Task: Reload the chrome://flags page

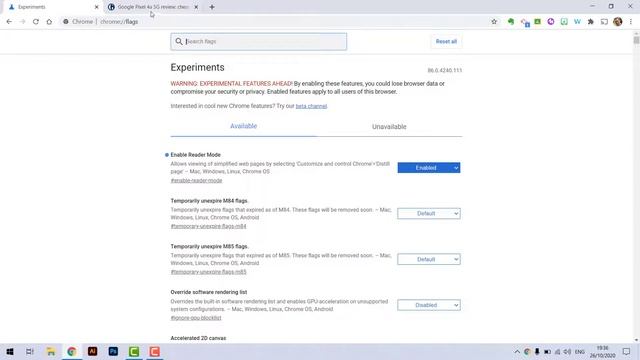Action: (x=36, y=22)
